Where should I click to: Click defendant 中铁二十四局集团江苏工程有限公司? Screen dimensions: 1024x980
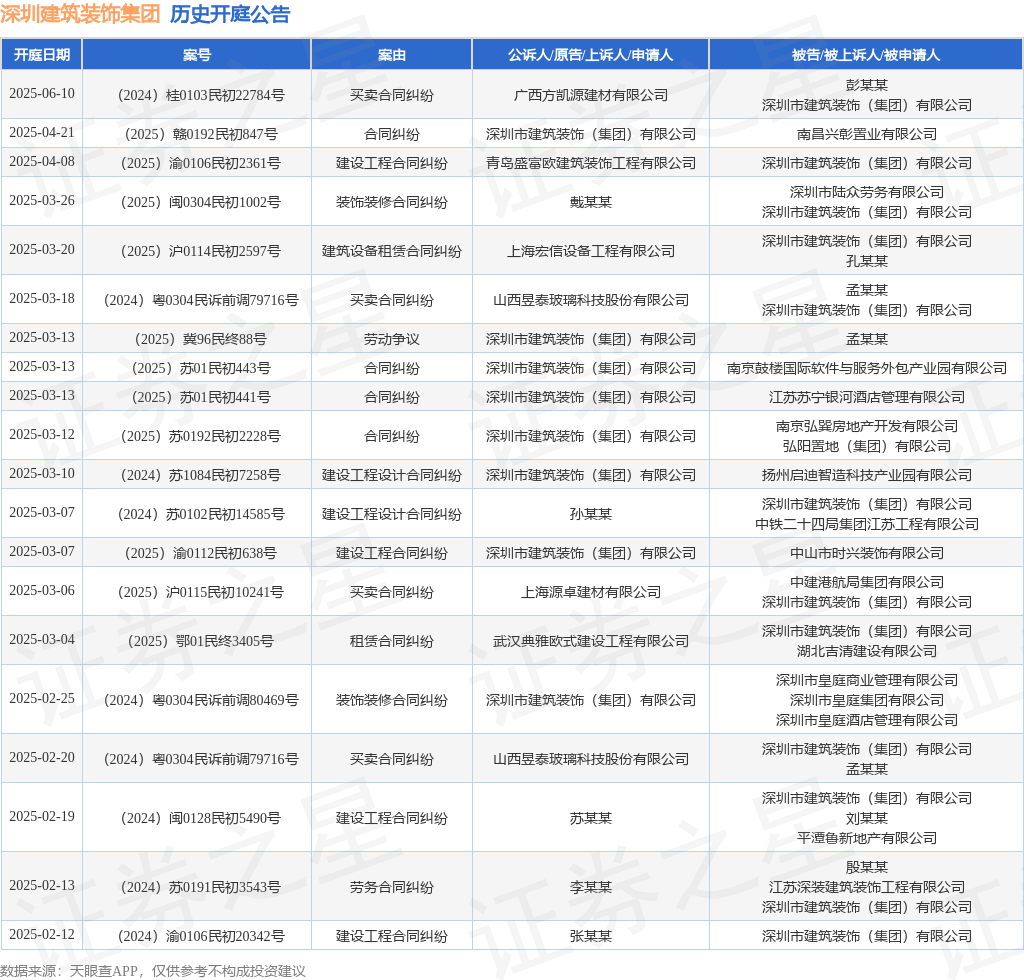coord(867,524)
